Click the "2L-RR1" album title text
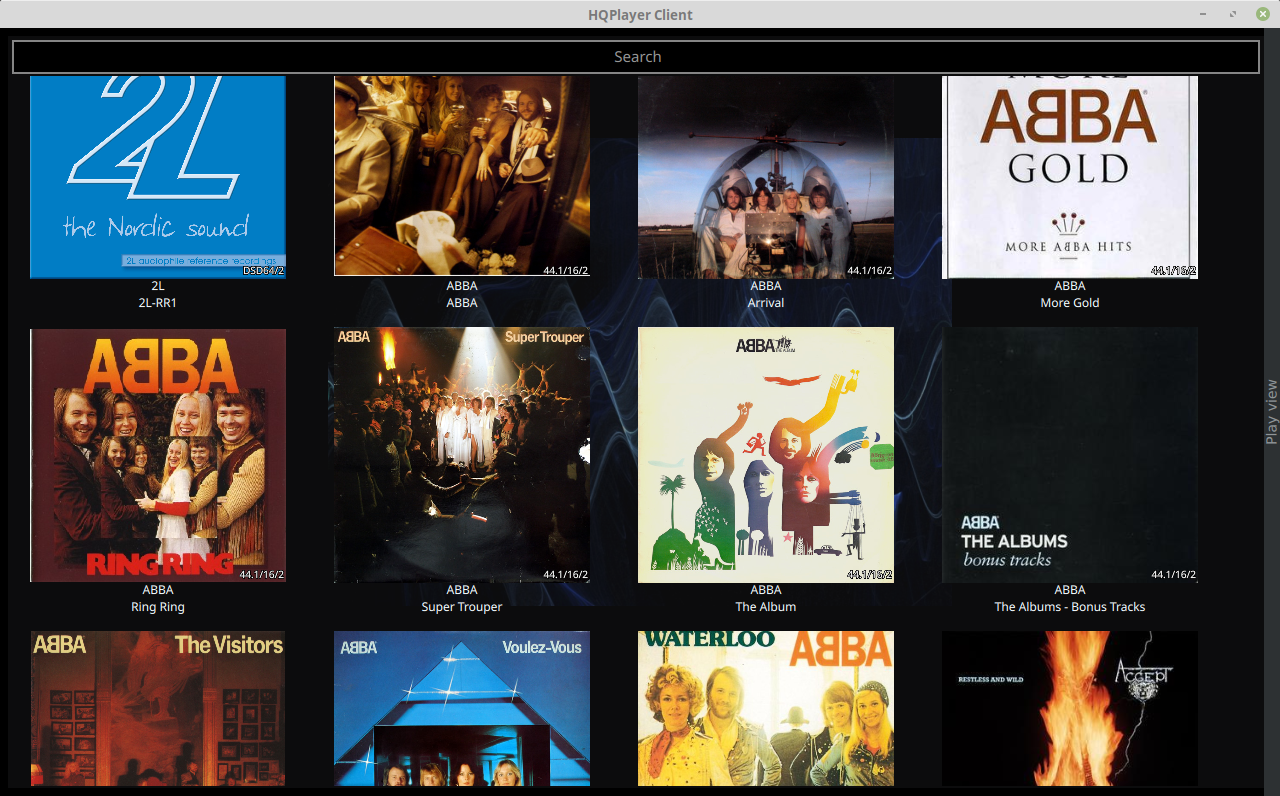 (x=158, y=303)
